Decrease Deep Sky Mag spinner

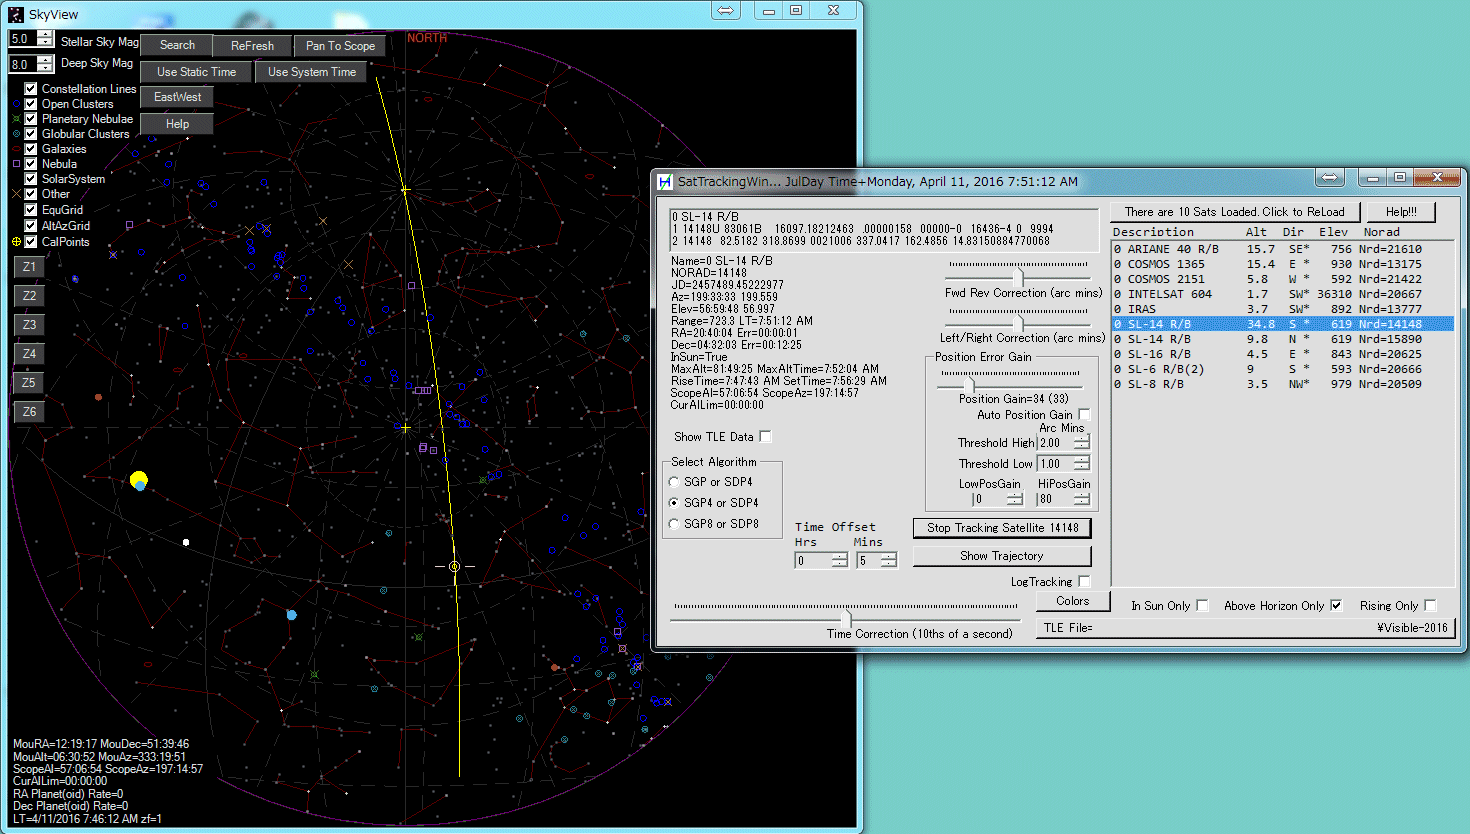(x=45, y=68)
